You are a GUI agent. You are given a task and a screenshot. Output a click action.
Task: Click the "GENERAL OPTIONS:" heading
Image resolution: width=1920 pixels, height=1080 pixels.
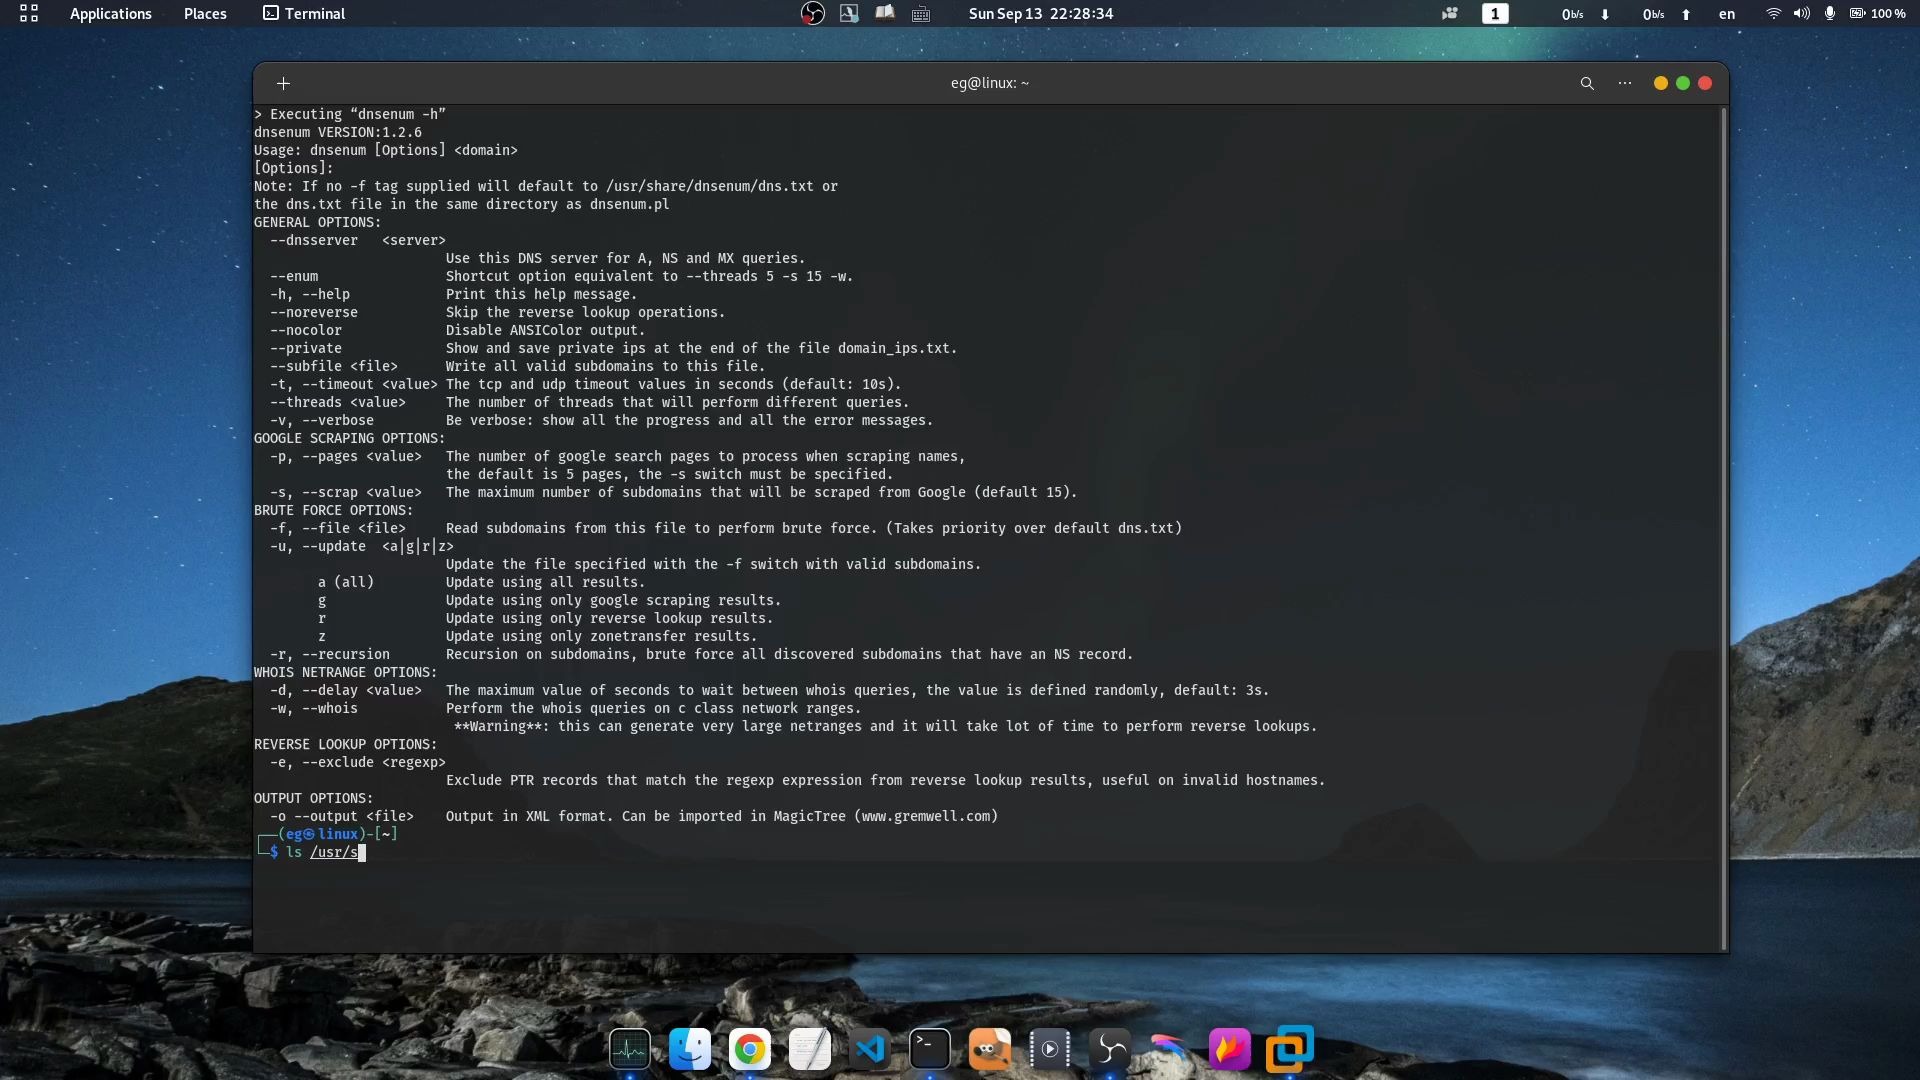[x=318, y=222]
